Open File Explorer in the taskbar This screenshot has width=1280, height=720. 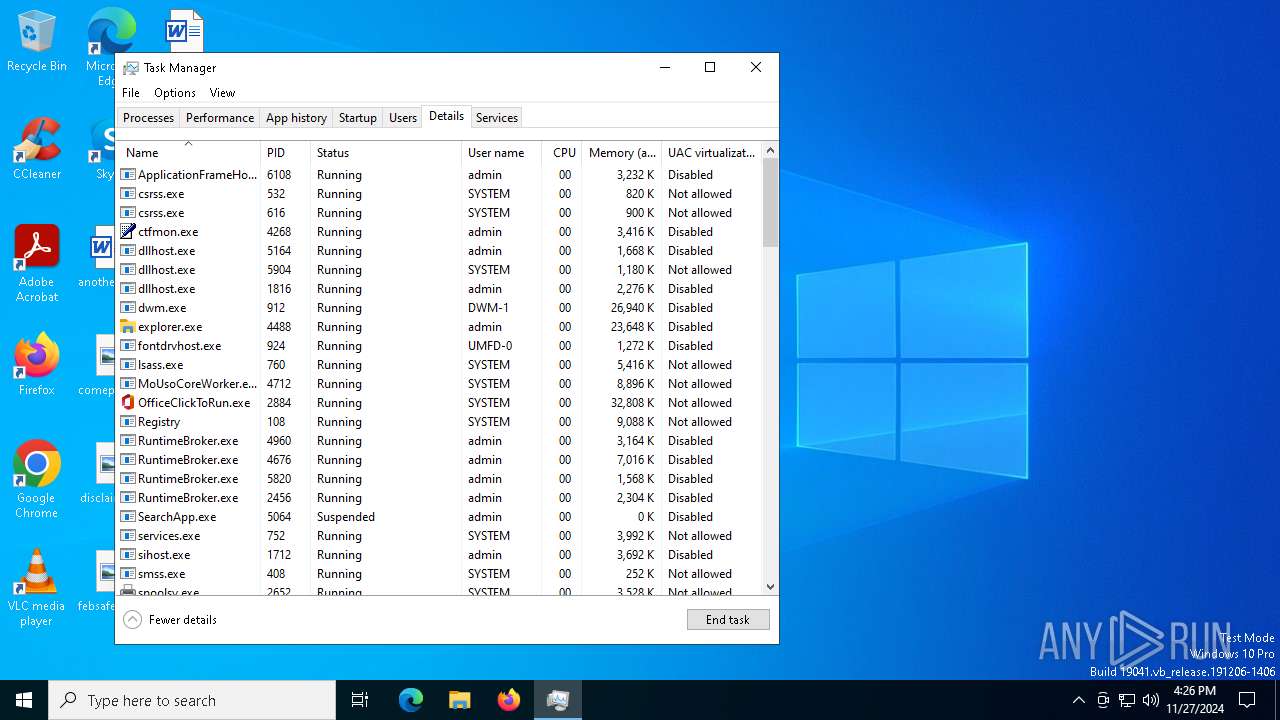tap(460, 700)
